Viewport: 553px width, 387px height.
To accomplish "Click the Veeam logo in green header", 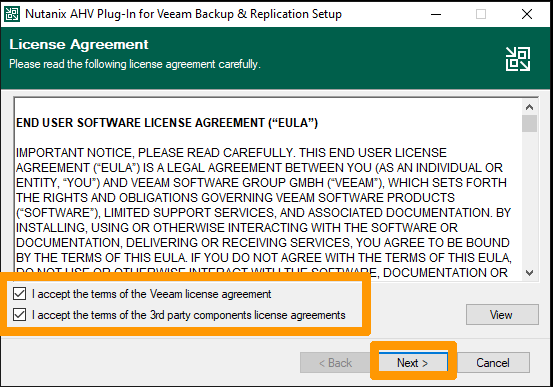I will pyautogui.click(x=518, y=59).
